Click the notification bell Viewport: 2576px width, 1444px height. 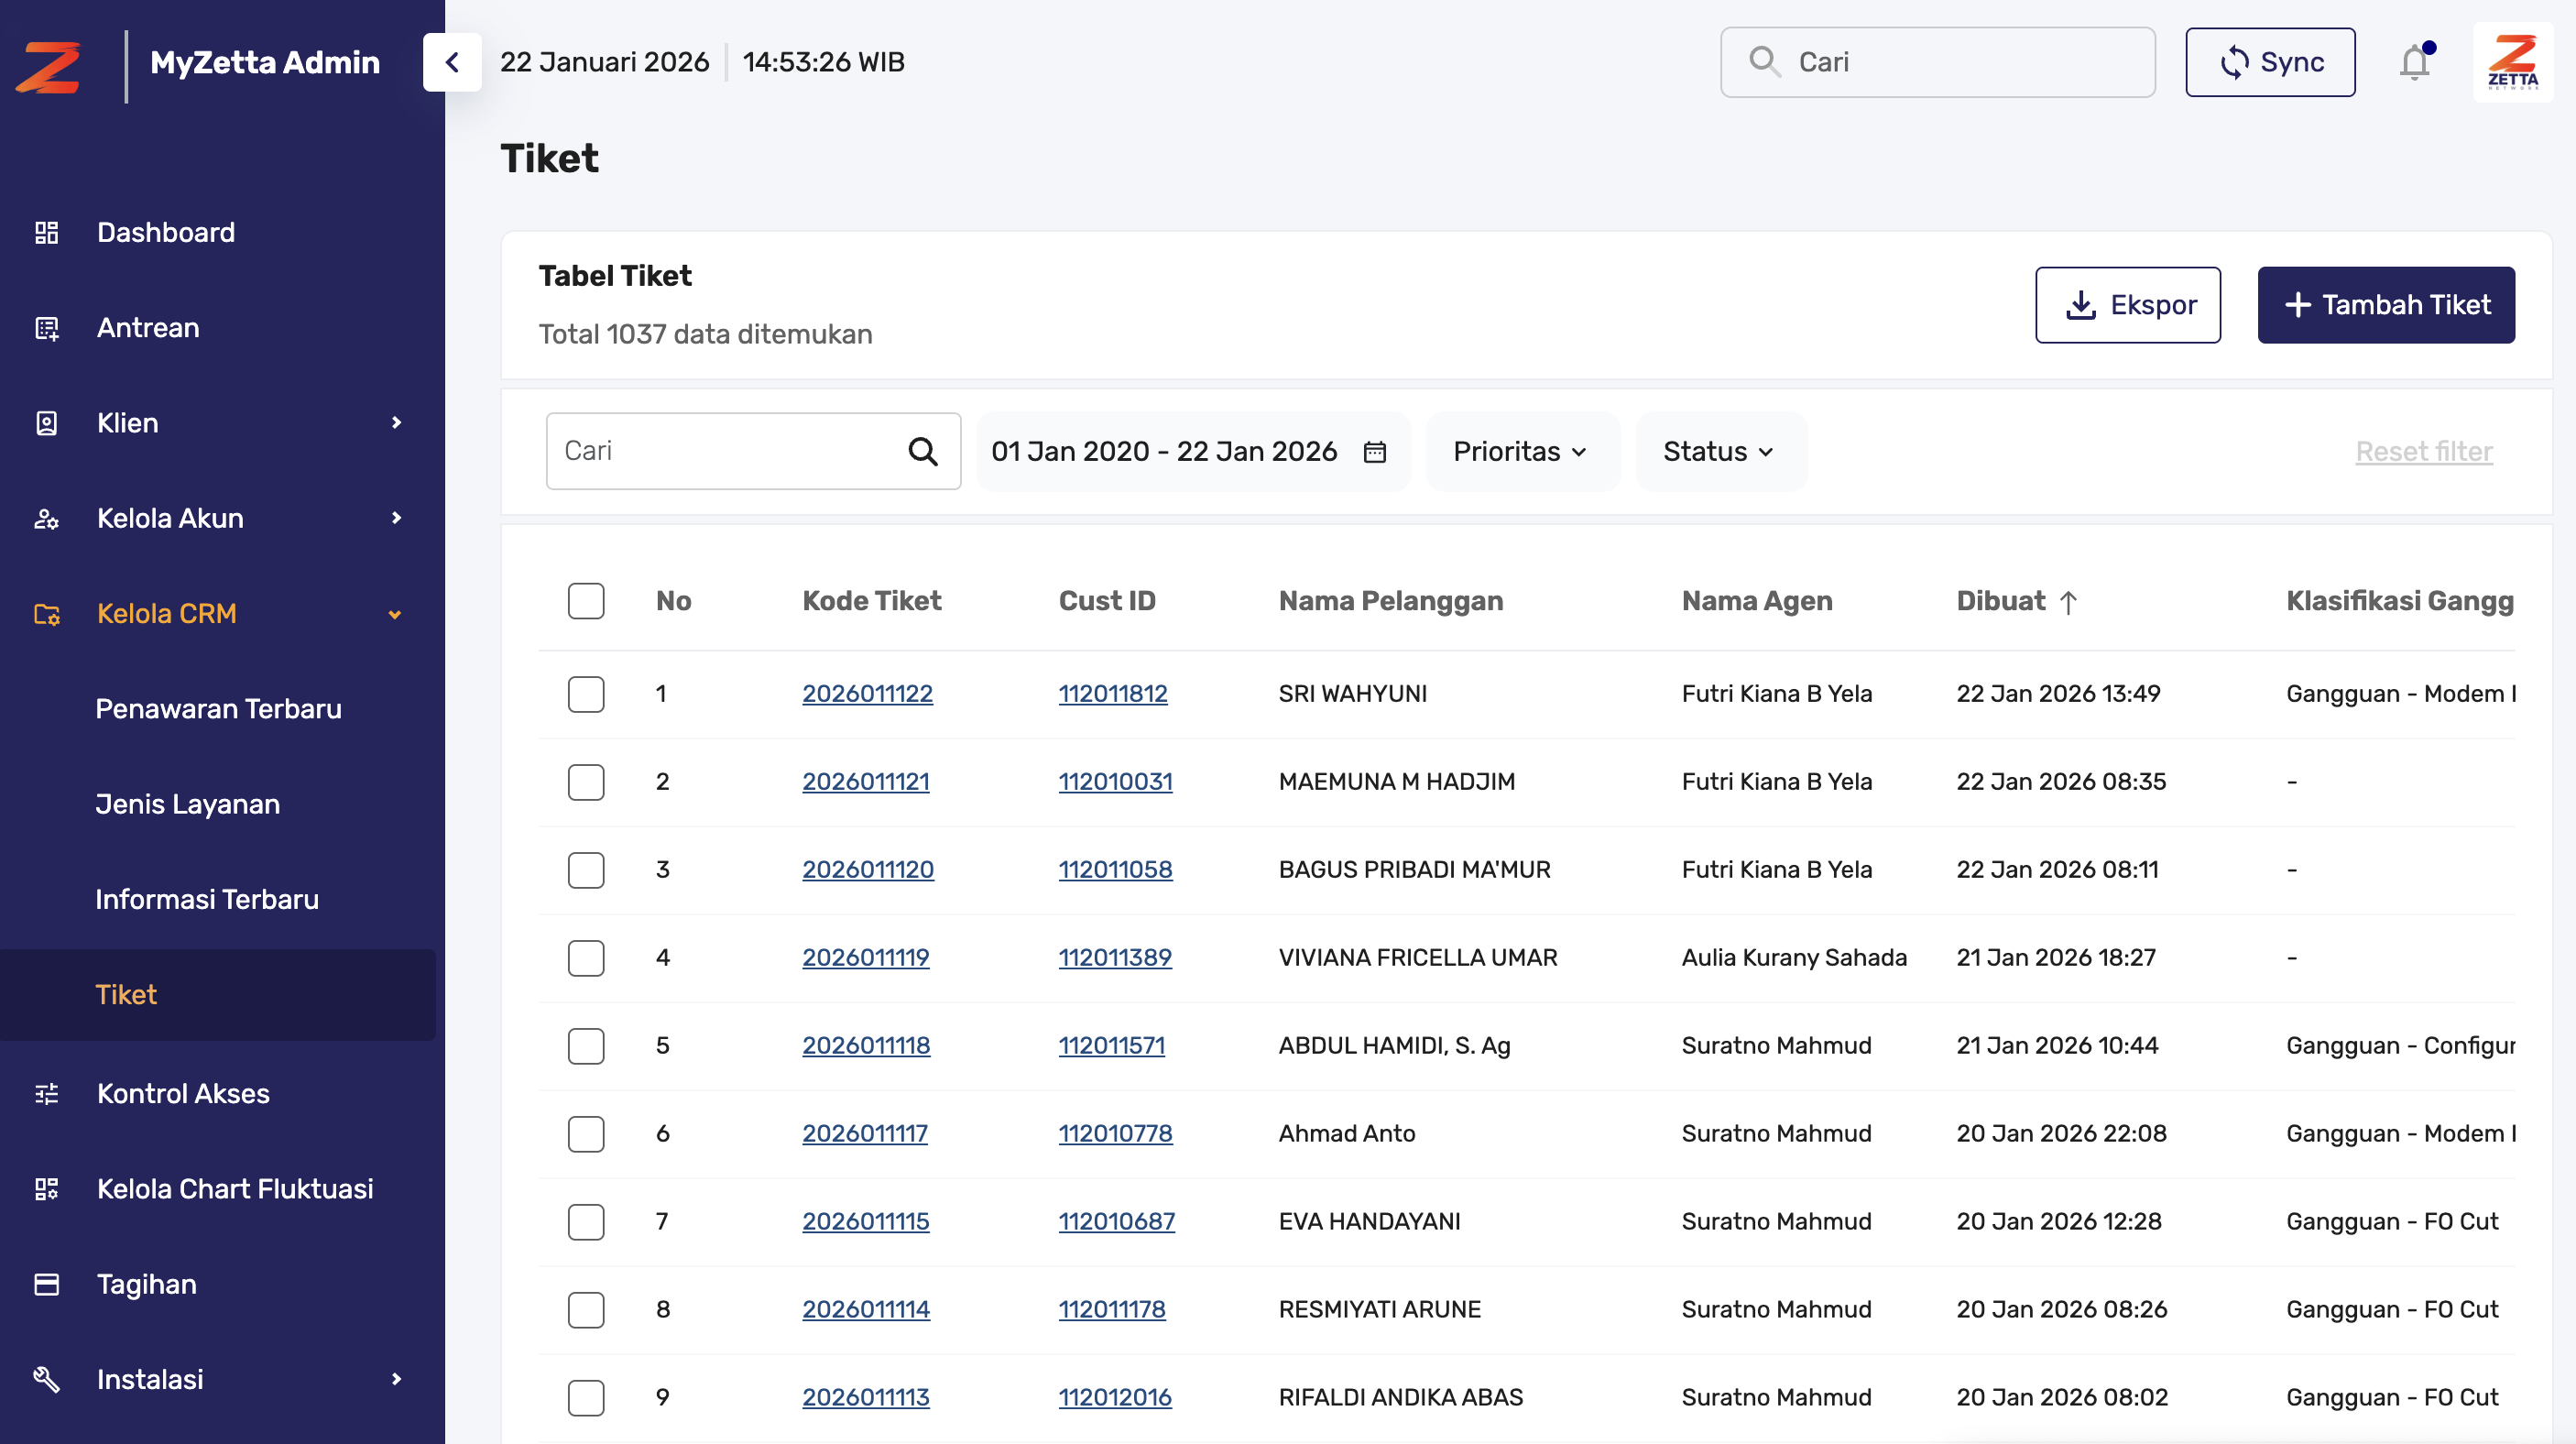coord(2414,62)
